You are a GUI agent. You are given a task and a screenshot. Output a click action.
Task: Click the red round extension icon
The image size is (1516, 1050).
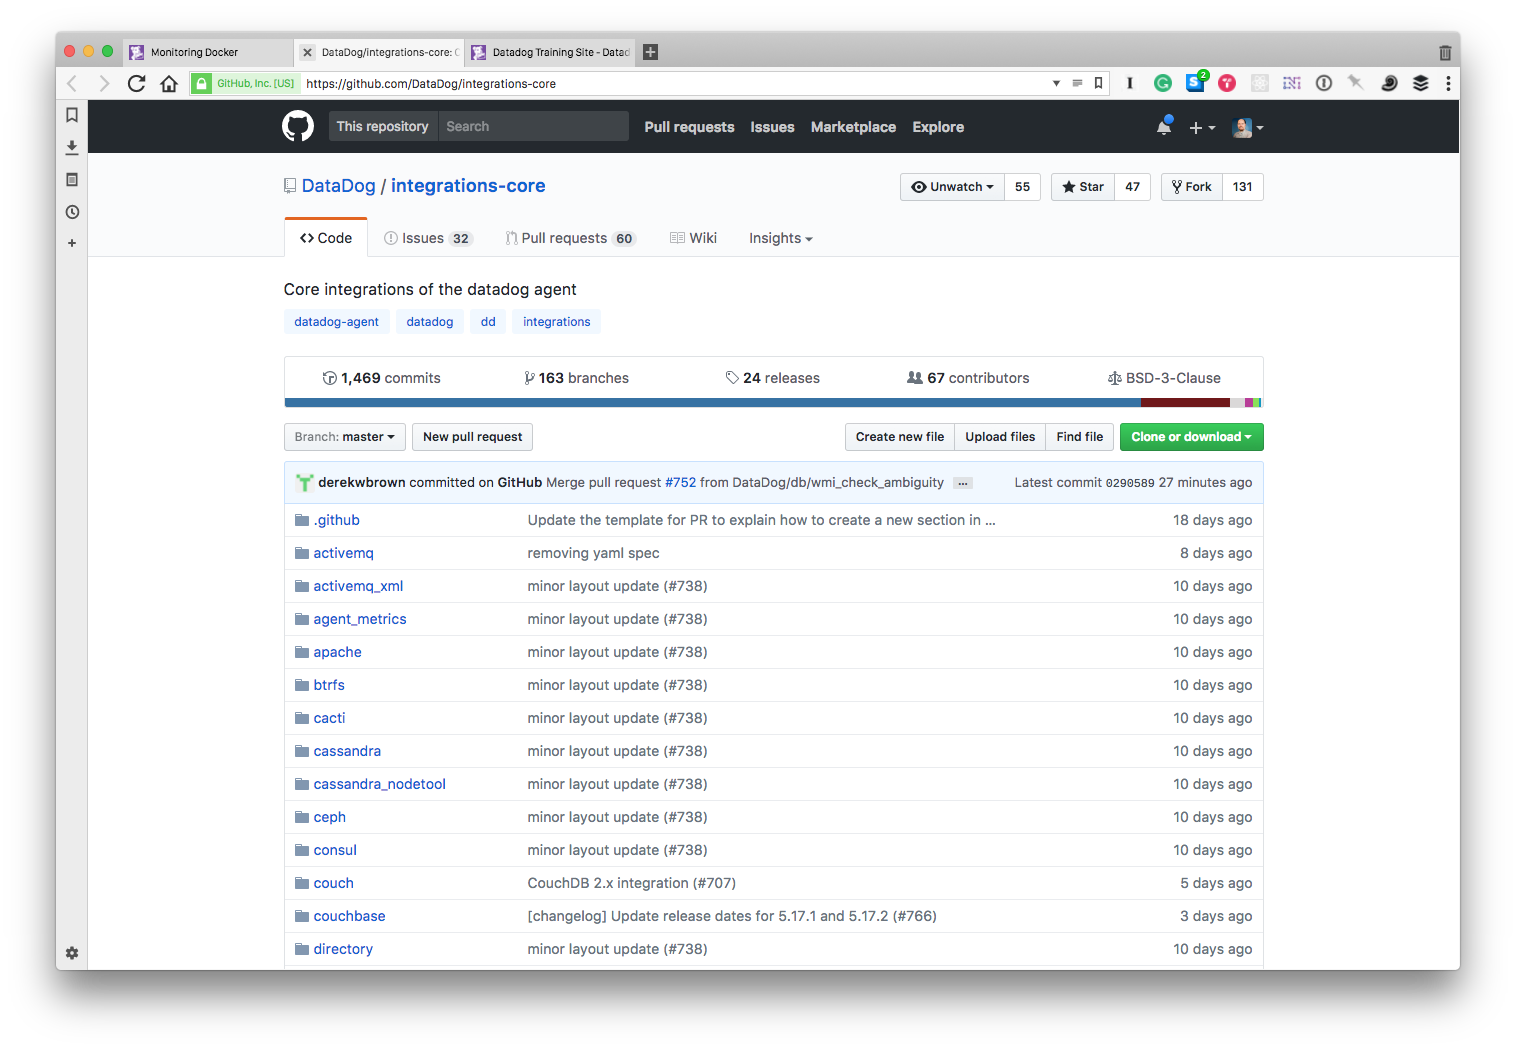tap(1227, 83)
